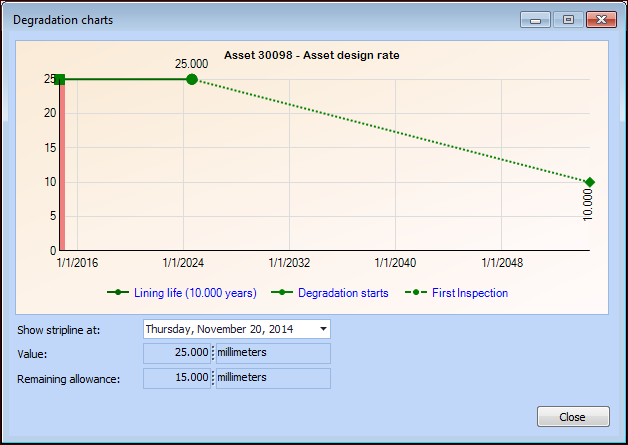Click the Lining life legend line icon
628x445 pixels.
(x=119, y=293)
